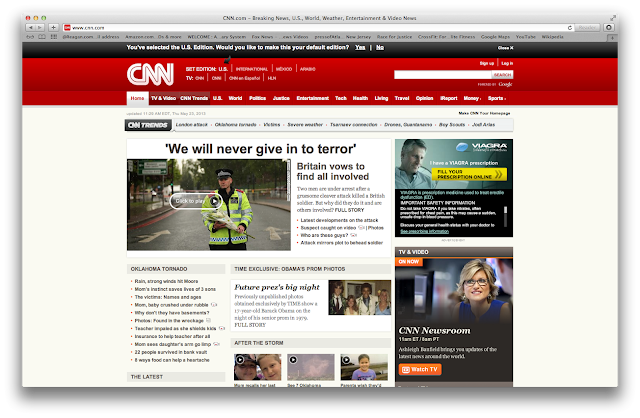Open the Boy Scouts trend
The width and height of the screenshot is (640, 418).
tap(452, 125)
